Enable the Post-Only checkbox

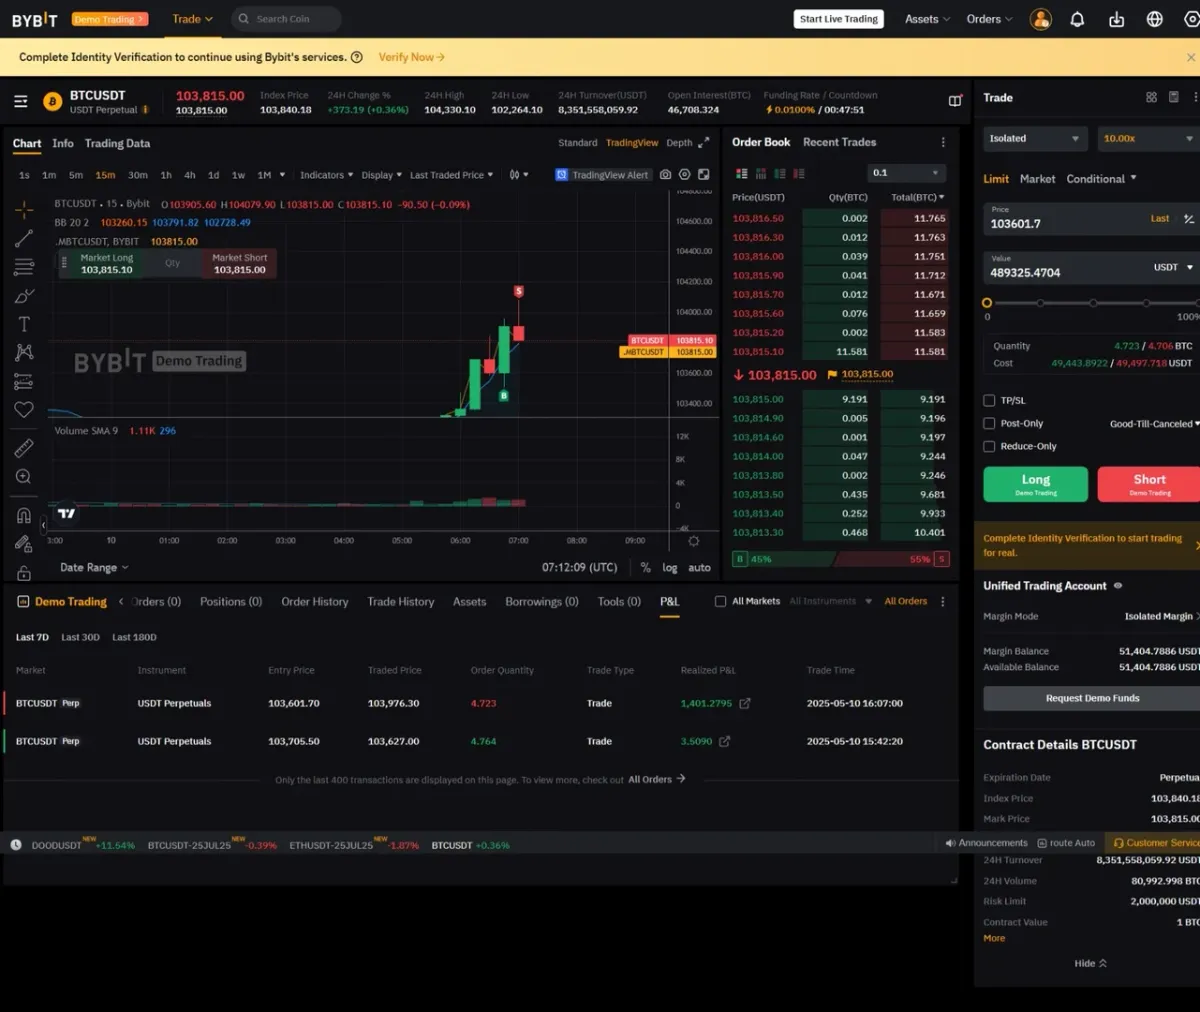(989, 423)
